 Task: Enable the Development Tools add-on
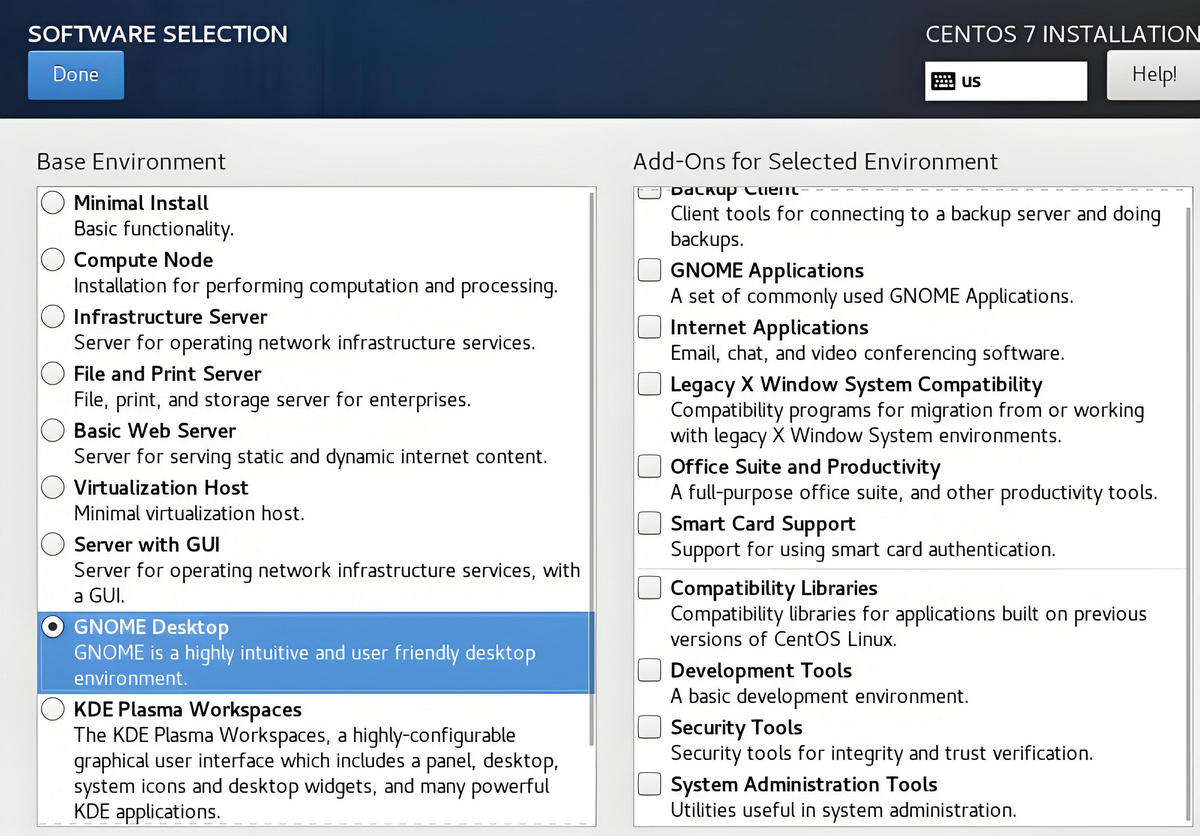[650, 670]
